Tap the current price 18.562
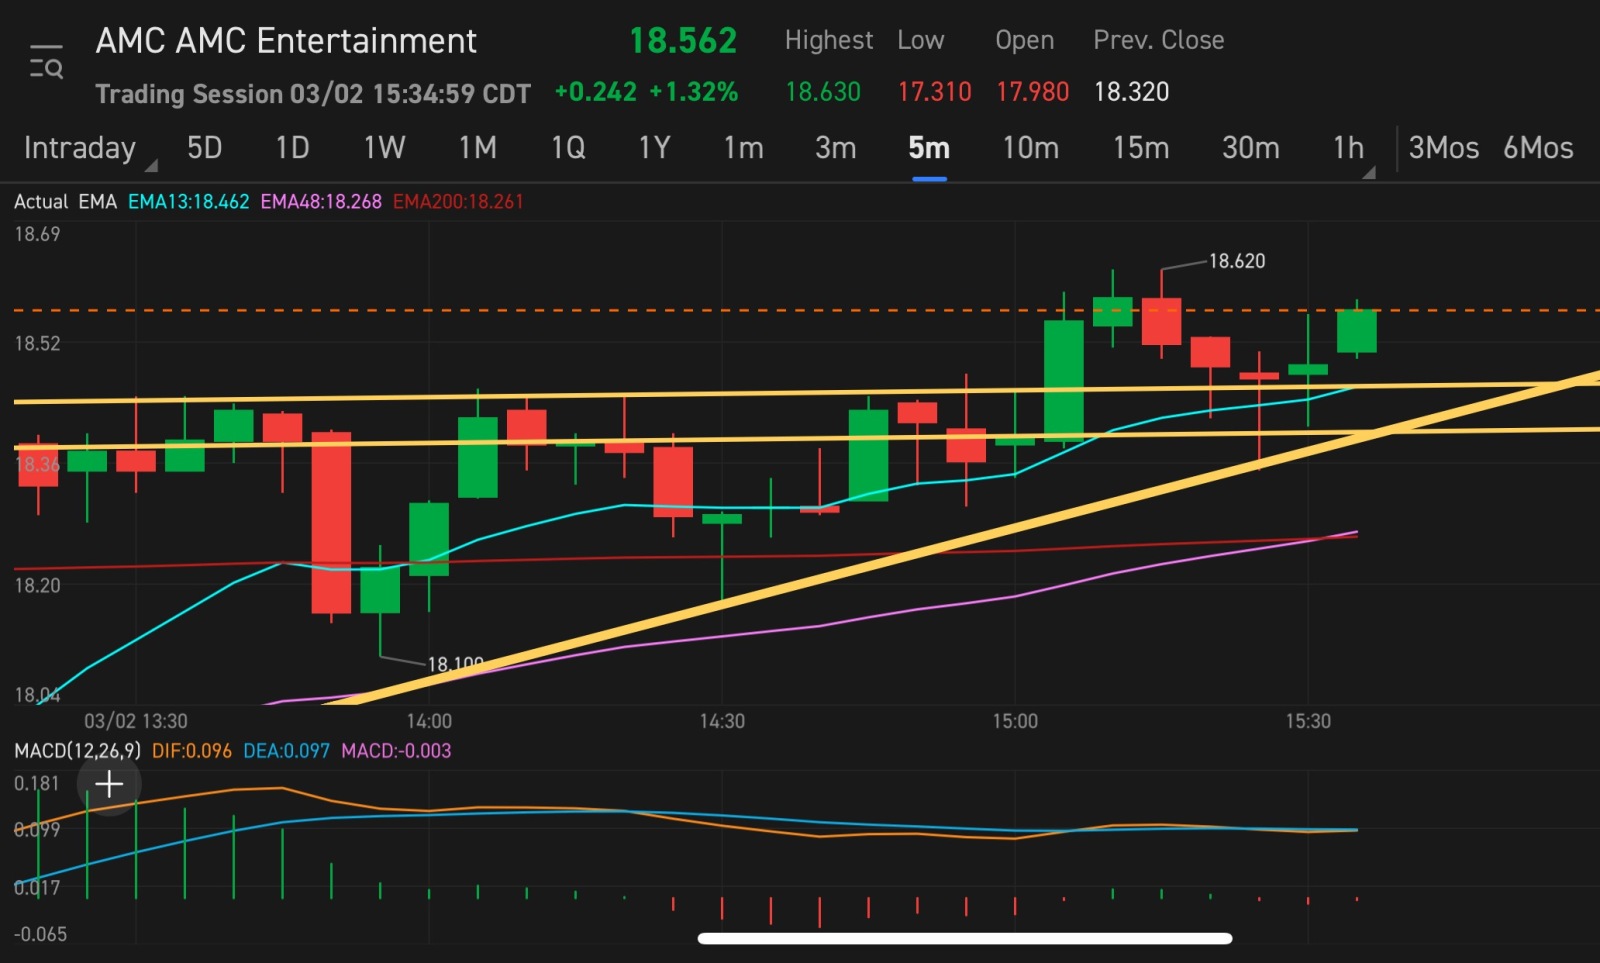 [683, 41]
